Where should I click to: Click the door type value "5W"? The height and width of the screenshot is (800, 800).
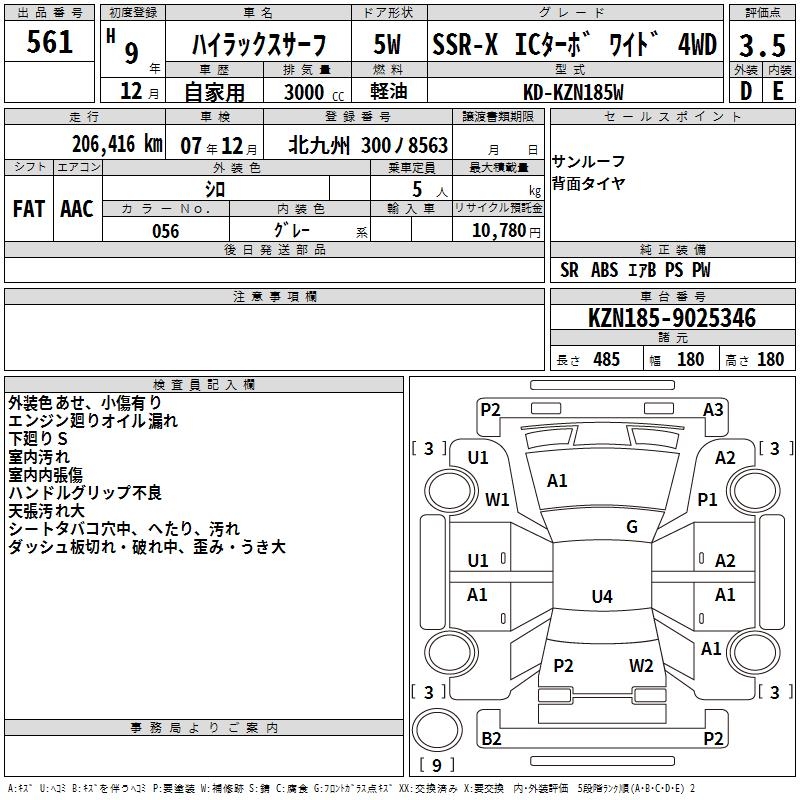[x=388, y=44]
